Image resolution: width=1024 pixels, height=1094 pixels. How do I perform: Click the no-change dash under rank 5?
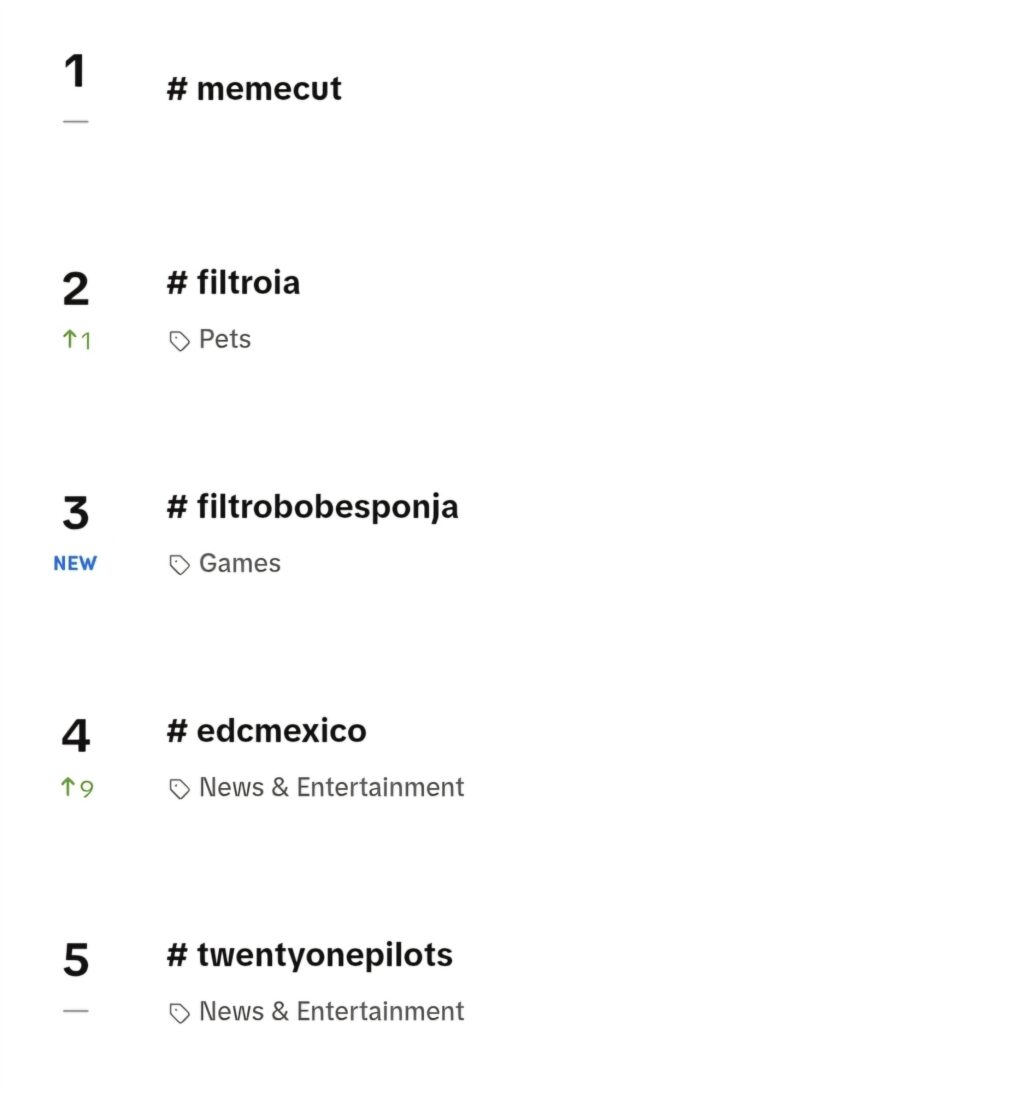point(75,1010)
